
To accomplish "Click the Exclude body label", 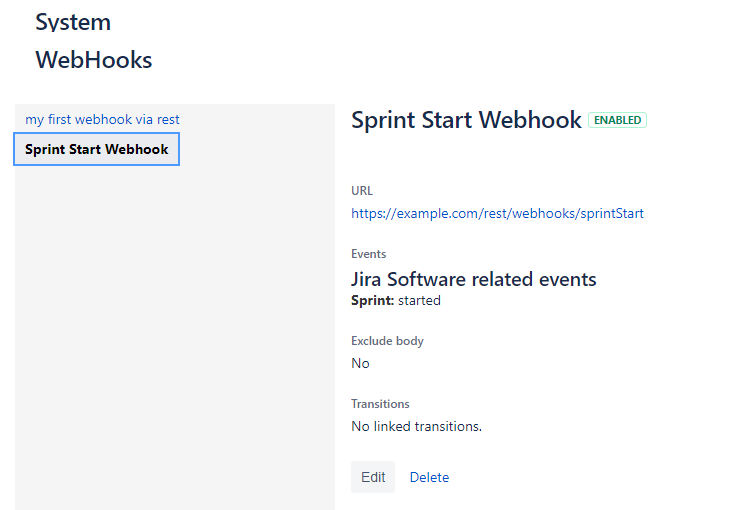I will pos(387,341).
